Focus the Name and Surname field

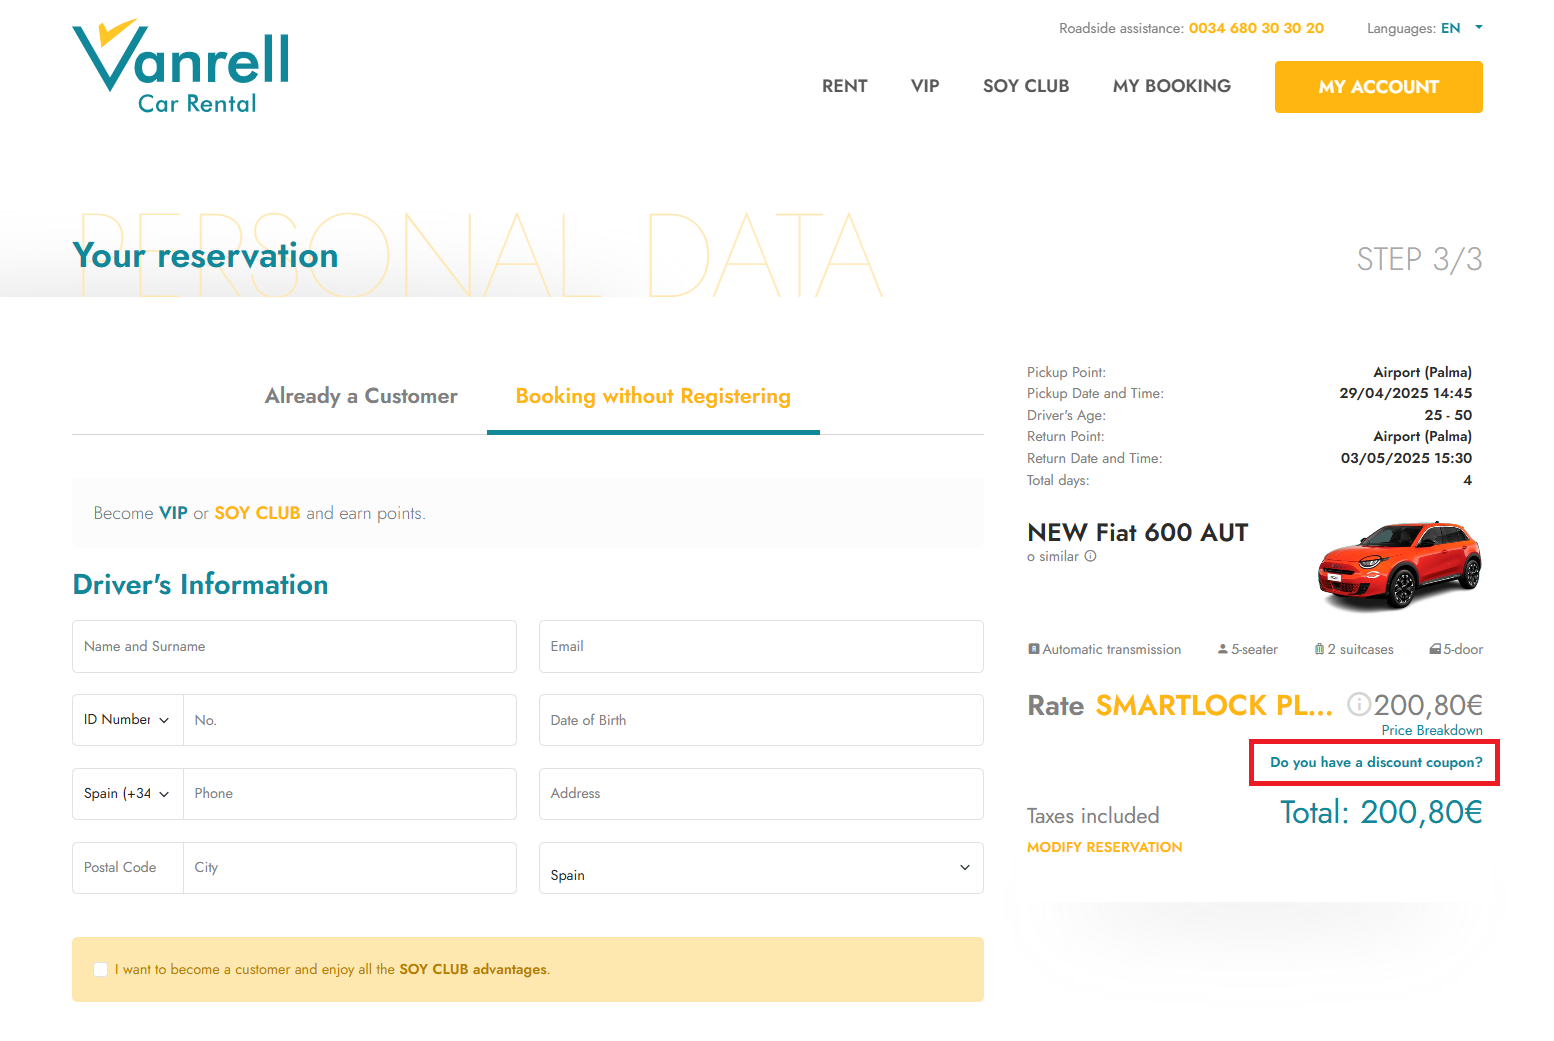tap(294, 647)
